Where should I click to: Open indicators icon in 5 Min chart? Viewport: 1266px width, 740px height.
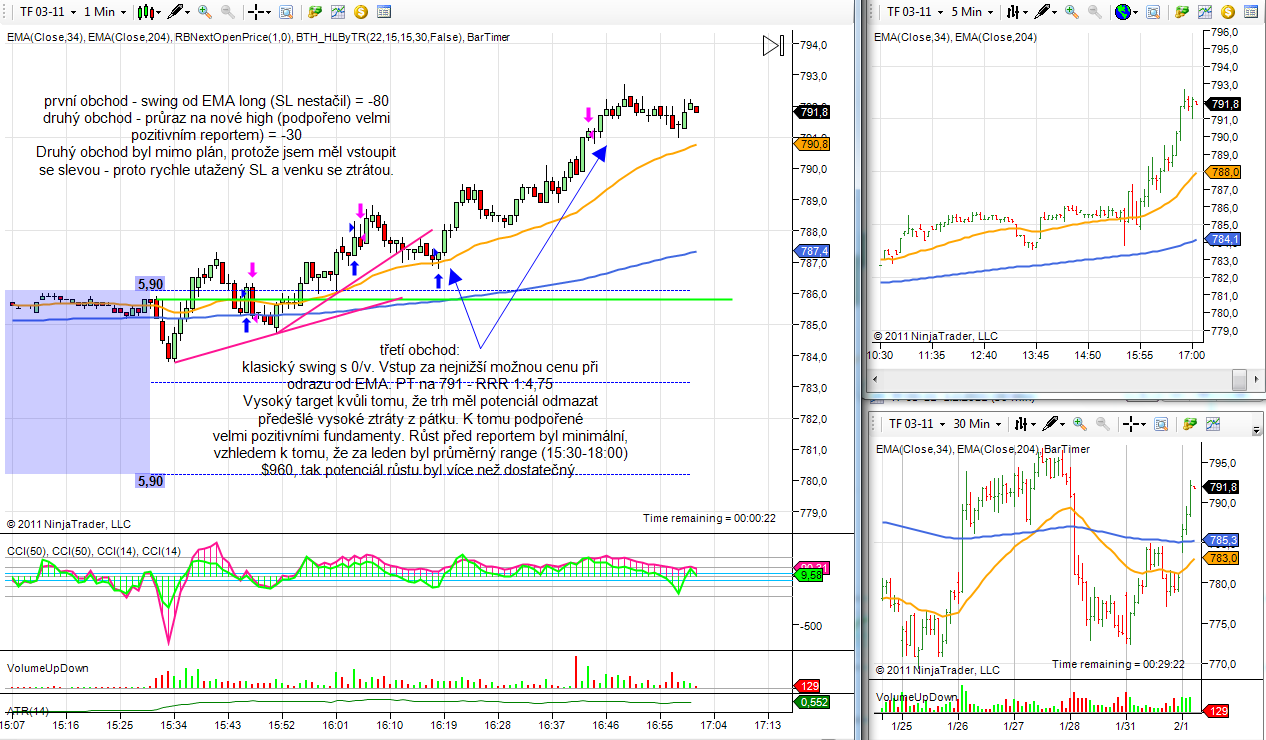point(1206,12)
